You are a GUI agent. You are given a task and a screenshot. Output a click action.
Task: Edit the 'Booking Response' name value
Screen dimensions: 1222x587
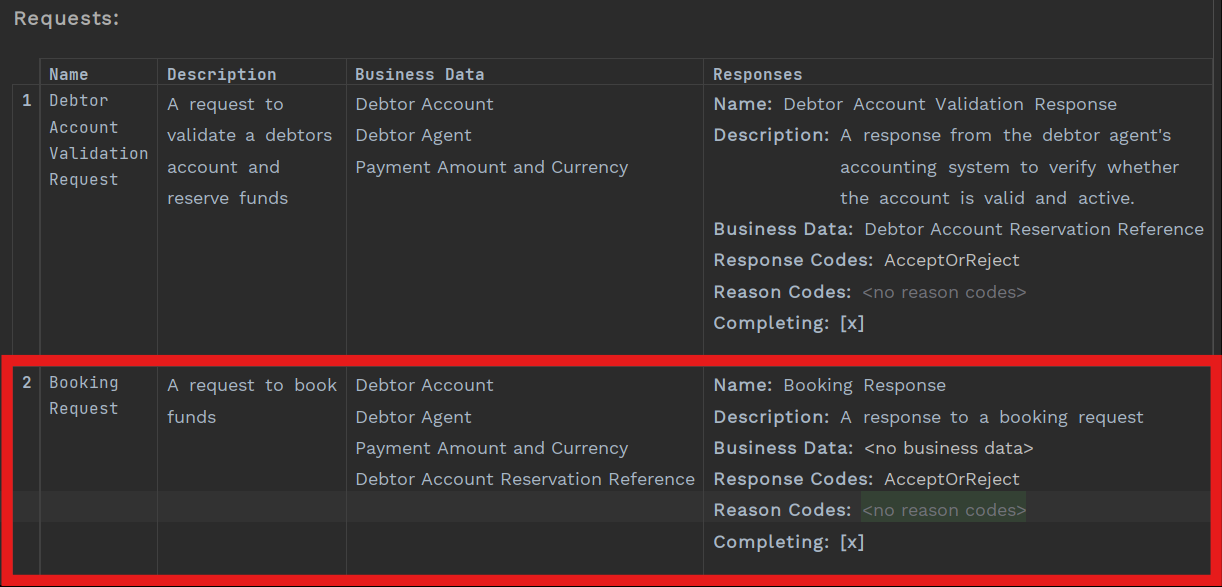tap(864, 385)
